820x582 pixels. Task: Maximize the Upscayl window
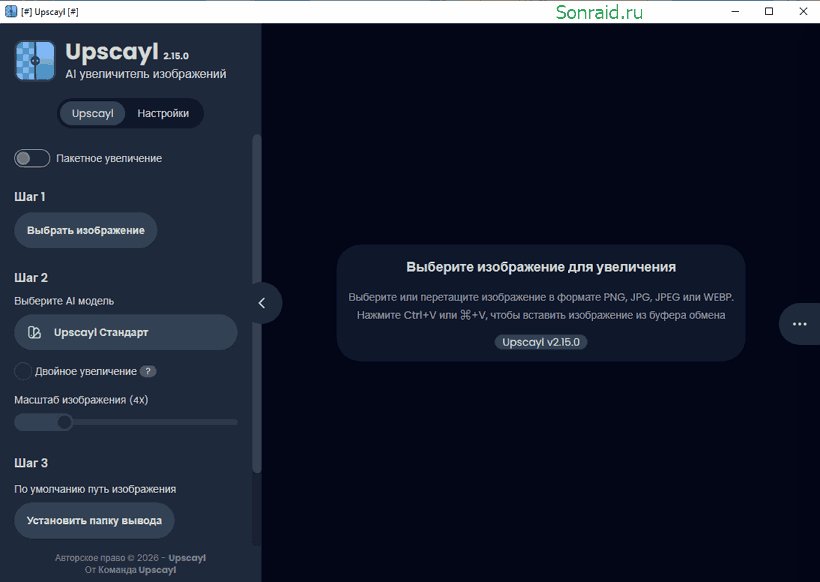[769, 12]
